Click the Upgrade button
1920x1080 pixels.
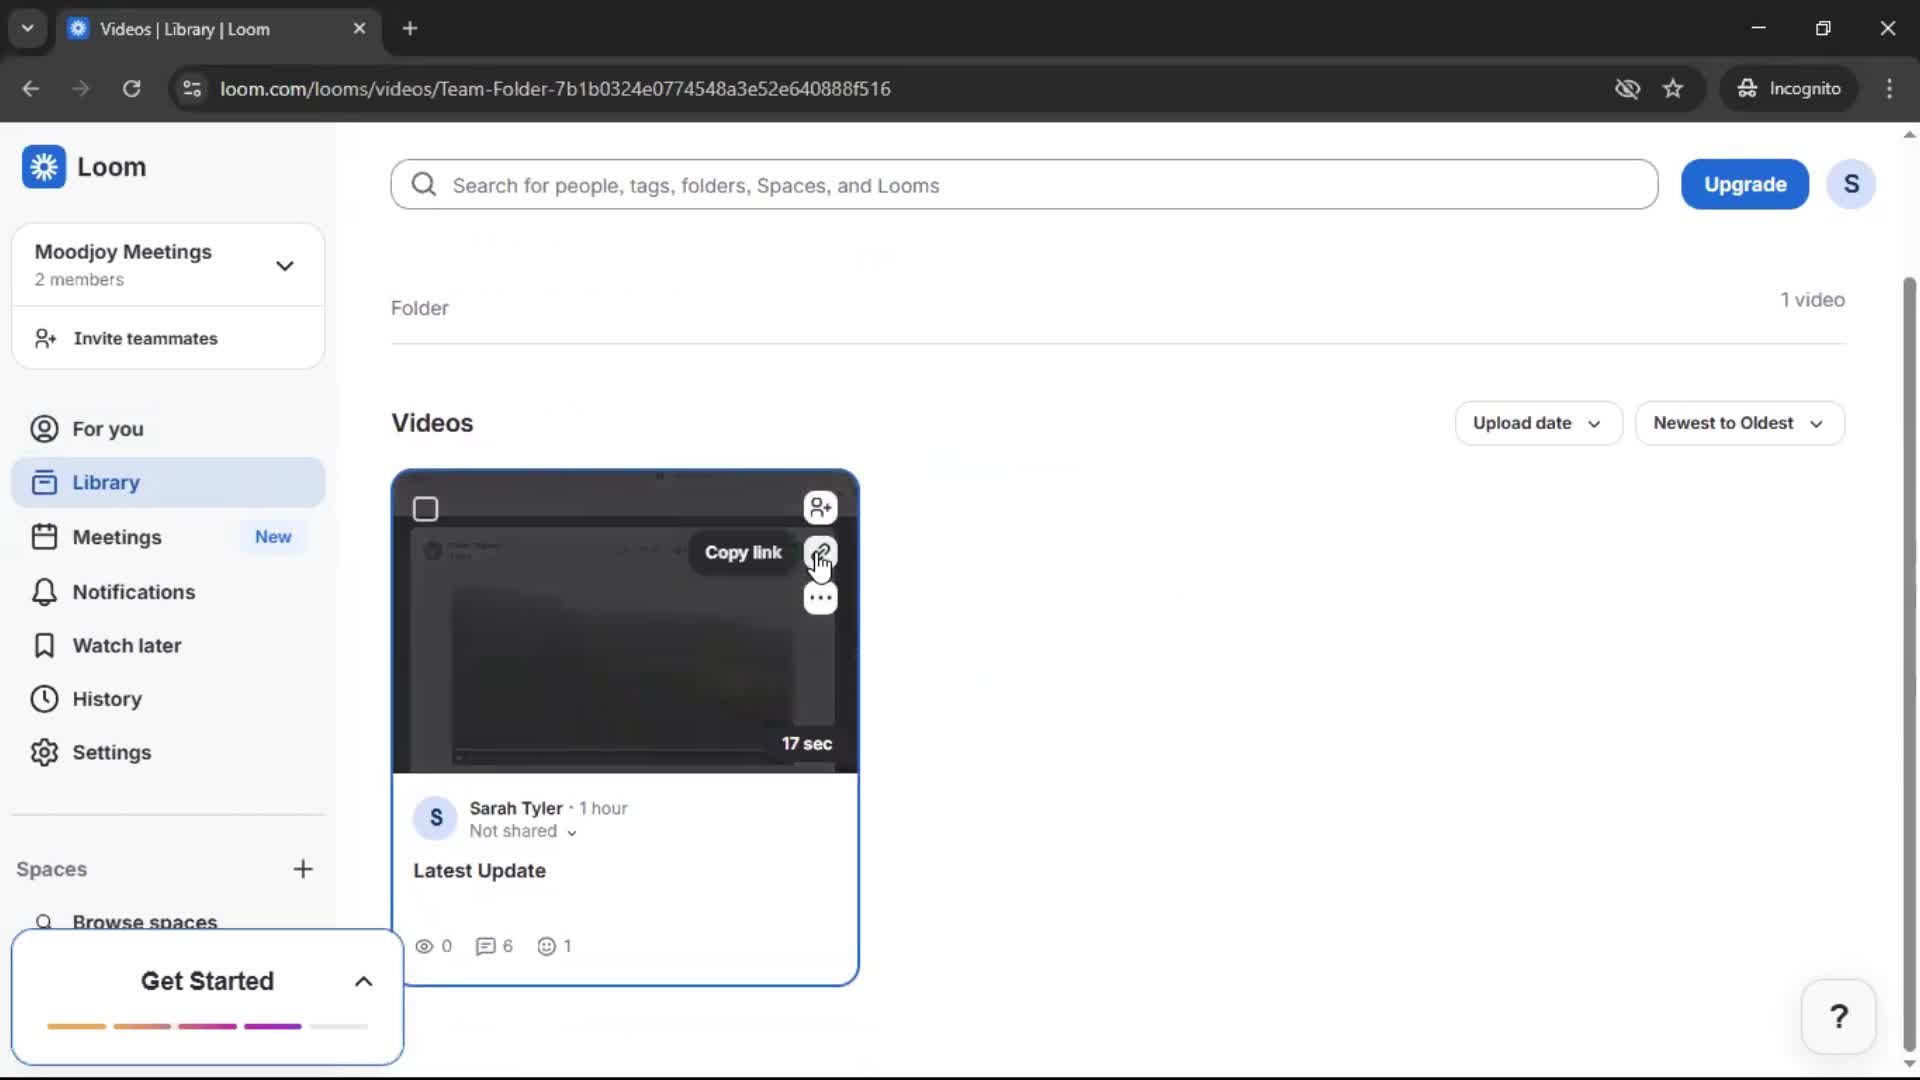1744,184
